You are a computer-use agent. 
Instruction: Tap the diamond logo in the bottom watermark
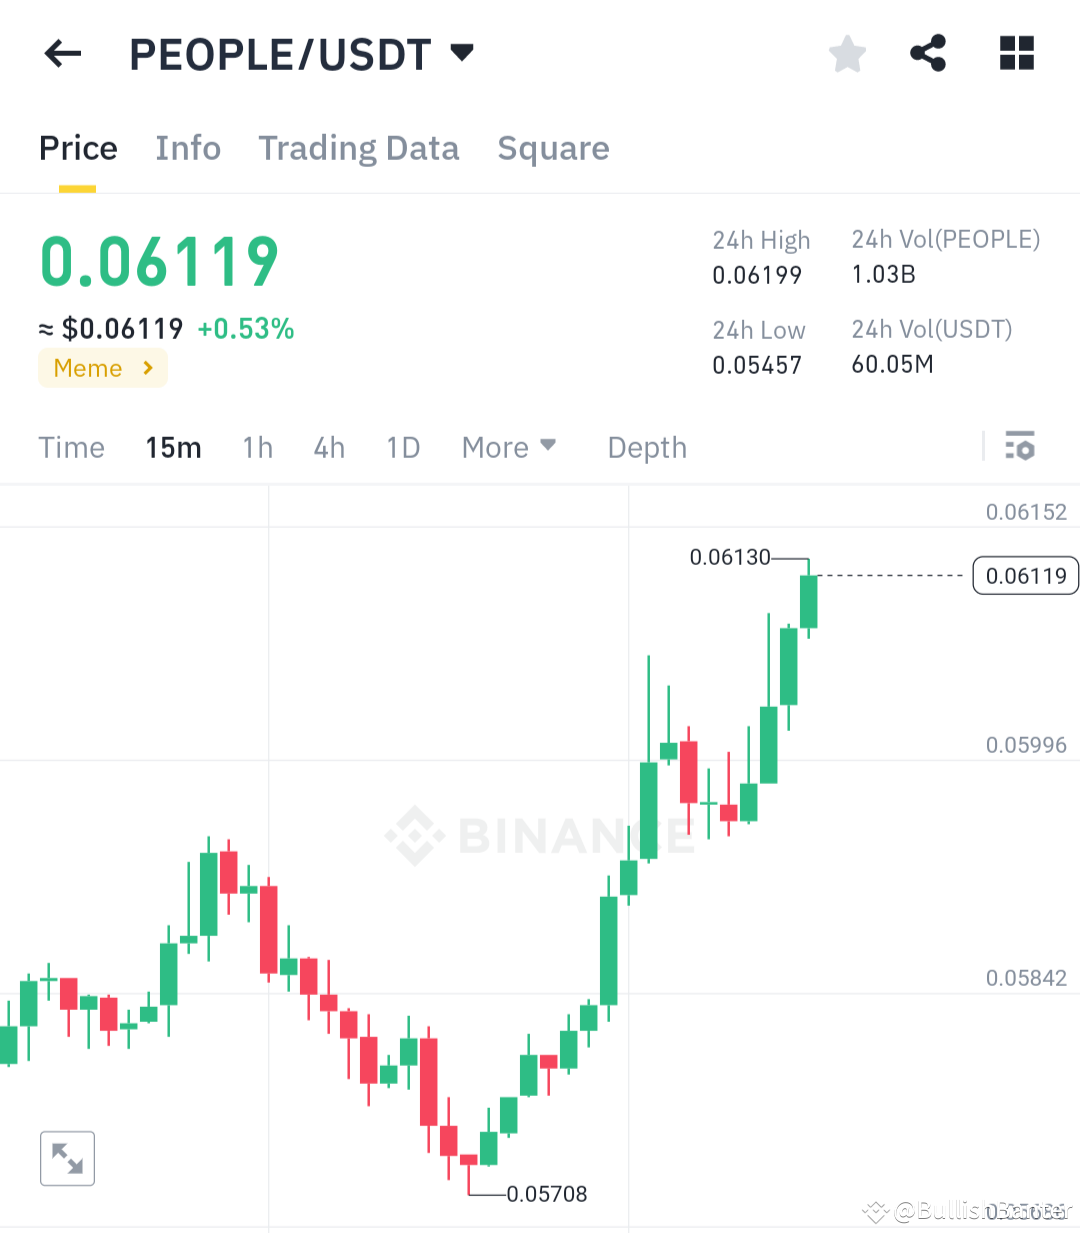click(x=875, y=1212)
